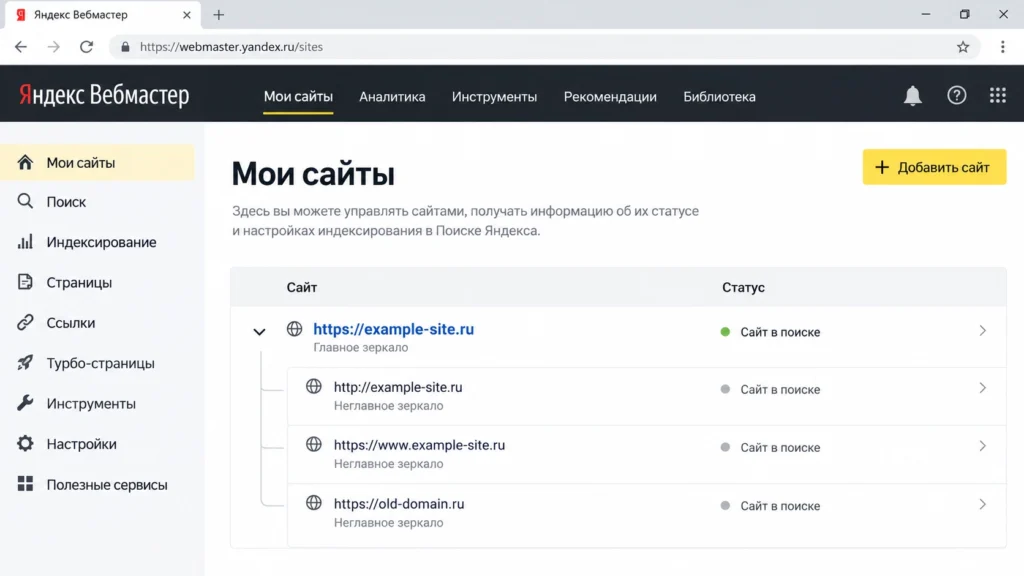Image resolution: width=1024 pixels, height=576 pixels.
Task: Click the magnifier icon beside Поиск
Action: click(x=25, y=201)
